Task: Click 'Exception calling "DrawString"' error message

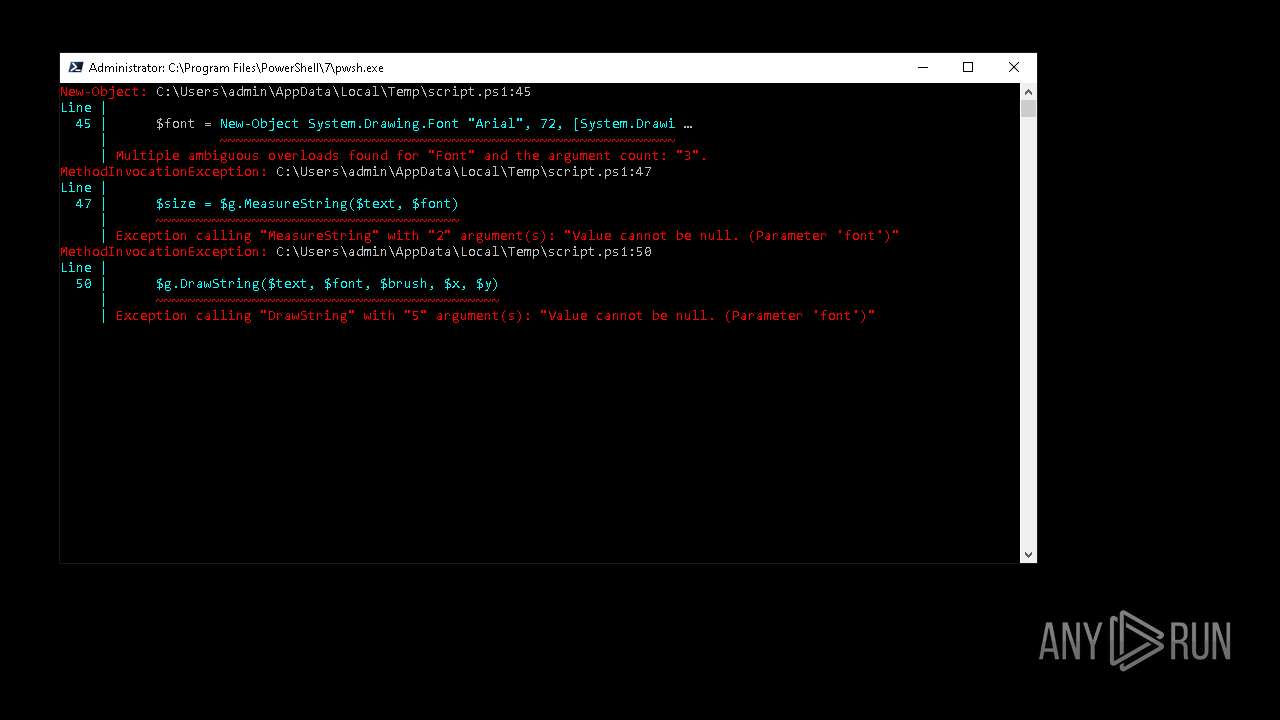Action: pyautogui.click(x=496, y=316)
